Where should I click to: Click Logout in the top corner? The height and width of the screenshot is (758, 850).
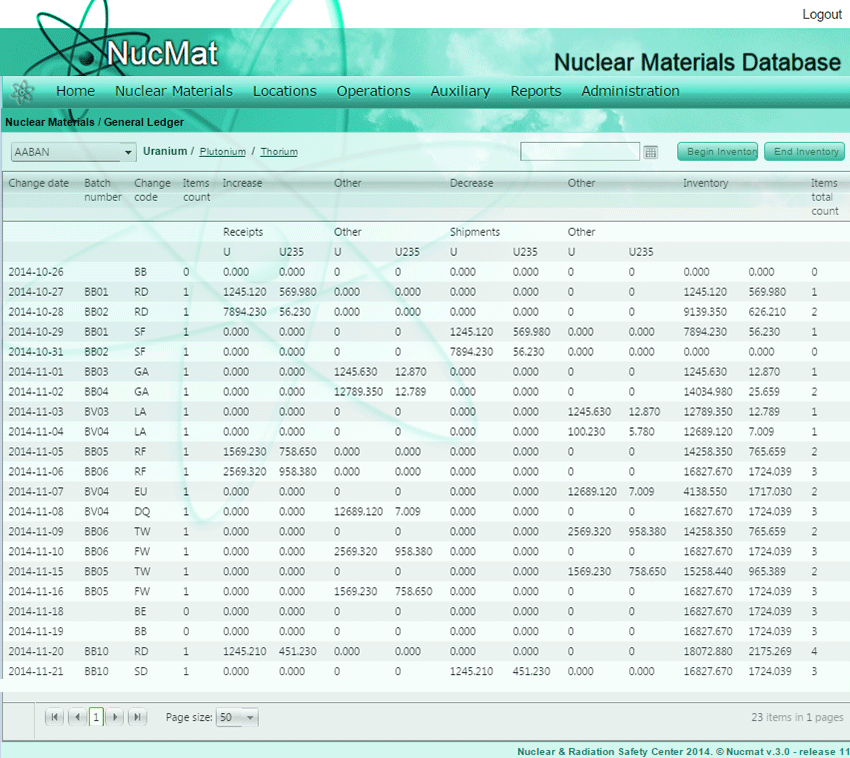pos(821,14)
